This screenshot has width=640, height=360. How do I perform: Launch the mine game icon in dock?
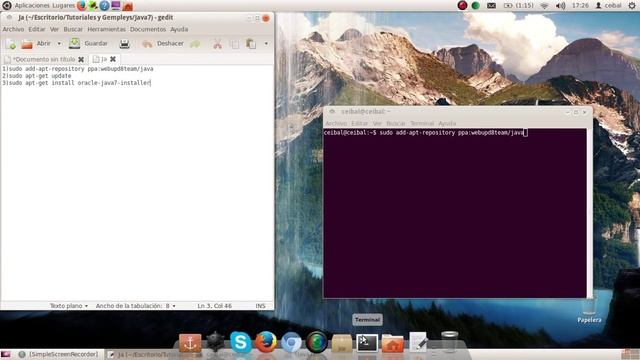215,342
